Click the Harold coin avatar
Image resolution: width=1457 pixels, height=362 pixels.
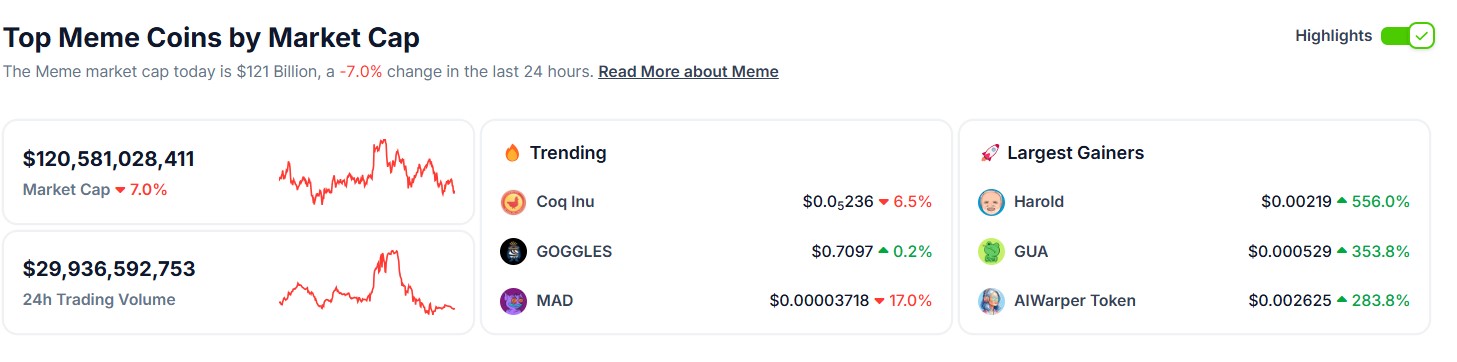[990, 202]
